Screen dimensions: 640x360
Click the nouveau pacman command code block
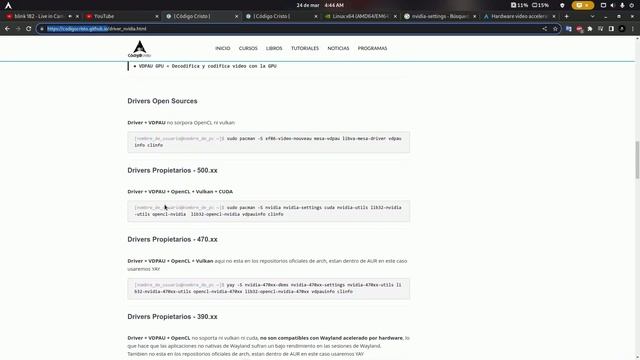pyautogui.click(x=269, y=142)
